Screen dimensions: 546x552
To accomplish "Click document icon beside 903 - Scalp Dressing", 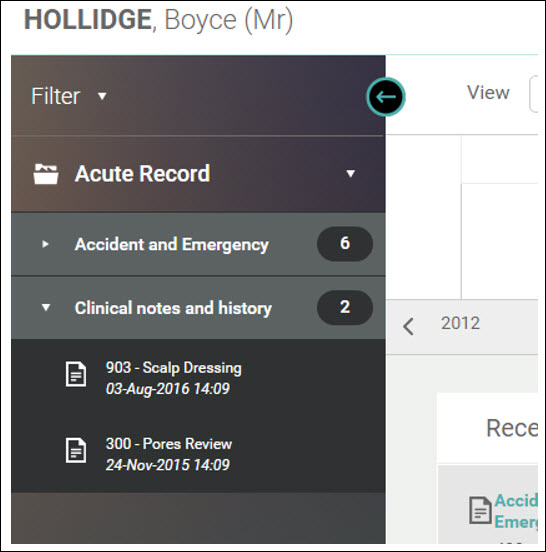I will [x=76, y=374].
